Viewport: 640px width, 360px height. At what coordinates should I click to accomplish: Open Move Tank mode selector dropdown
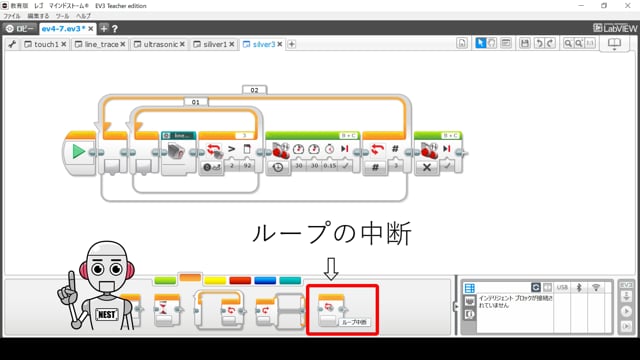278,167
